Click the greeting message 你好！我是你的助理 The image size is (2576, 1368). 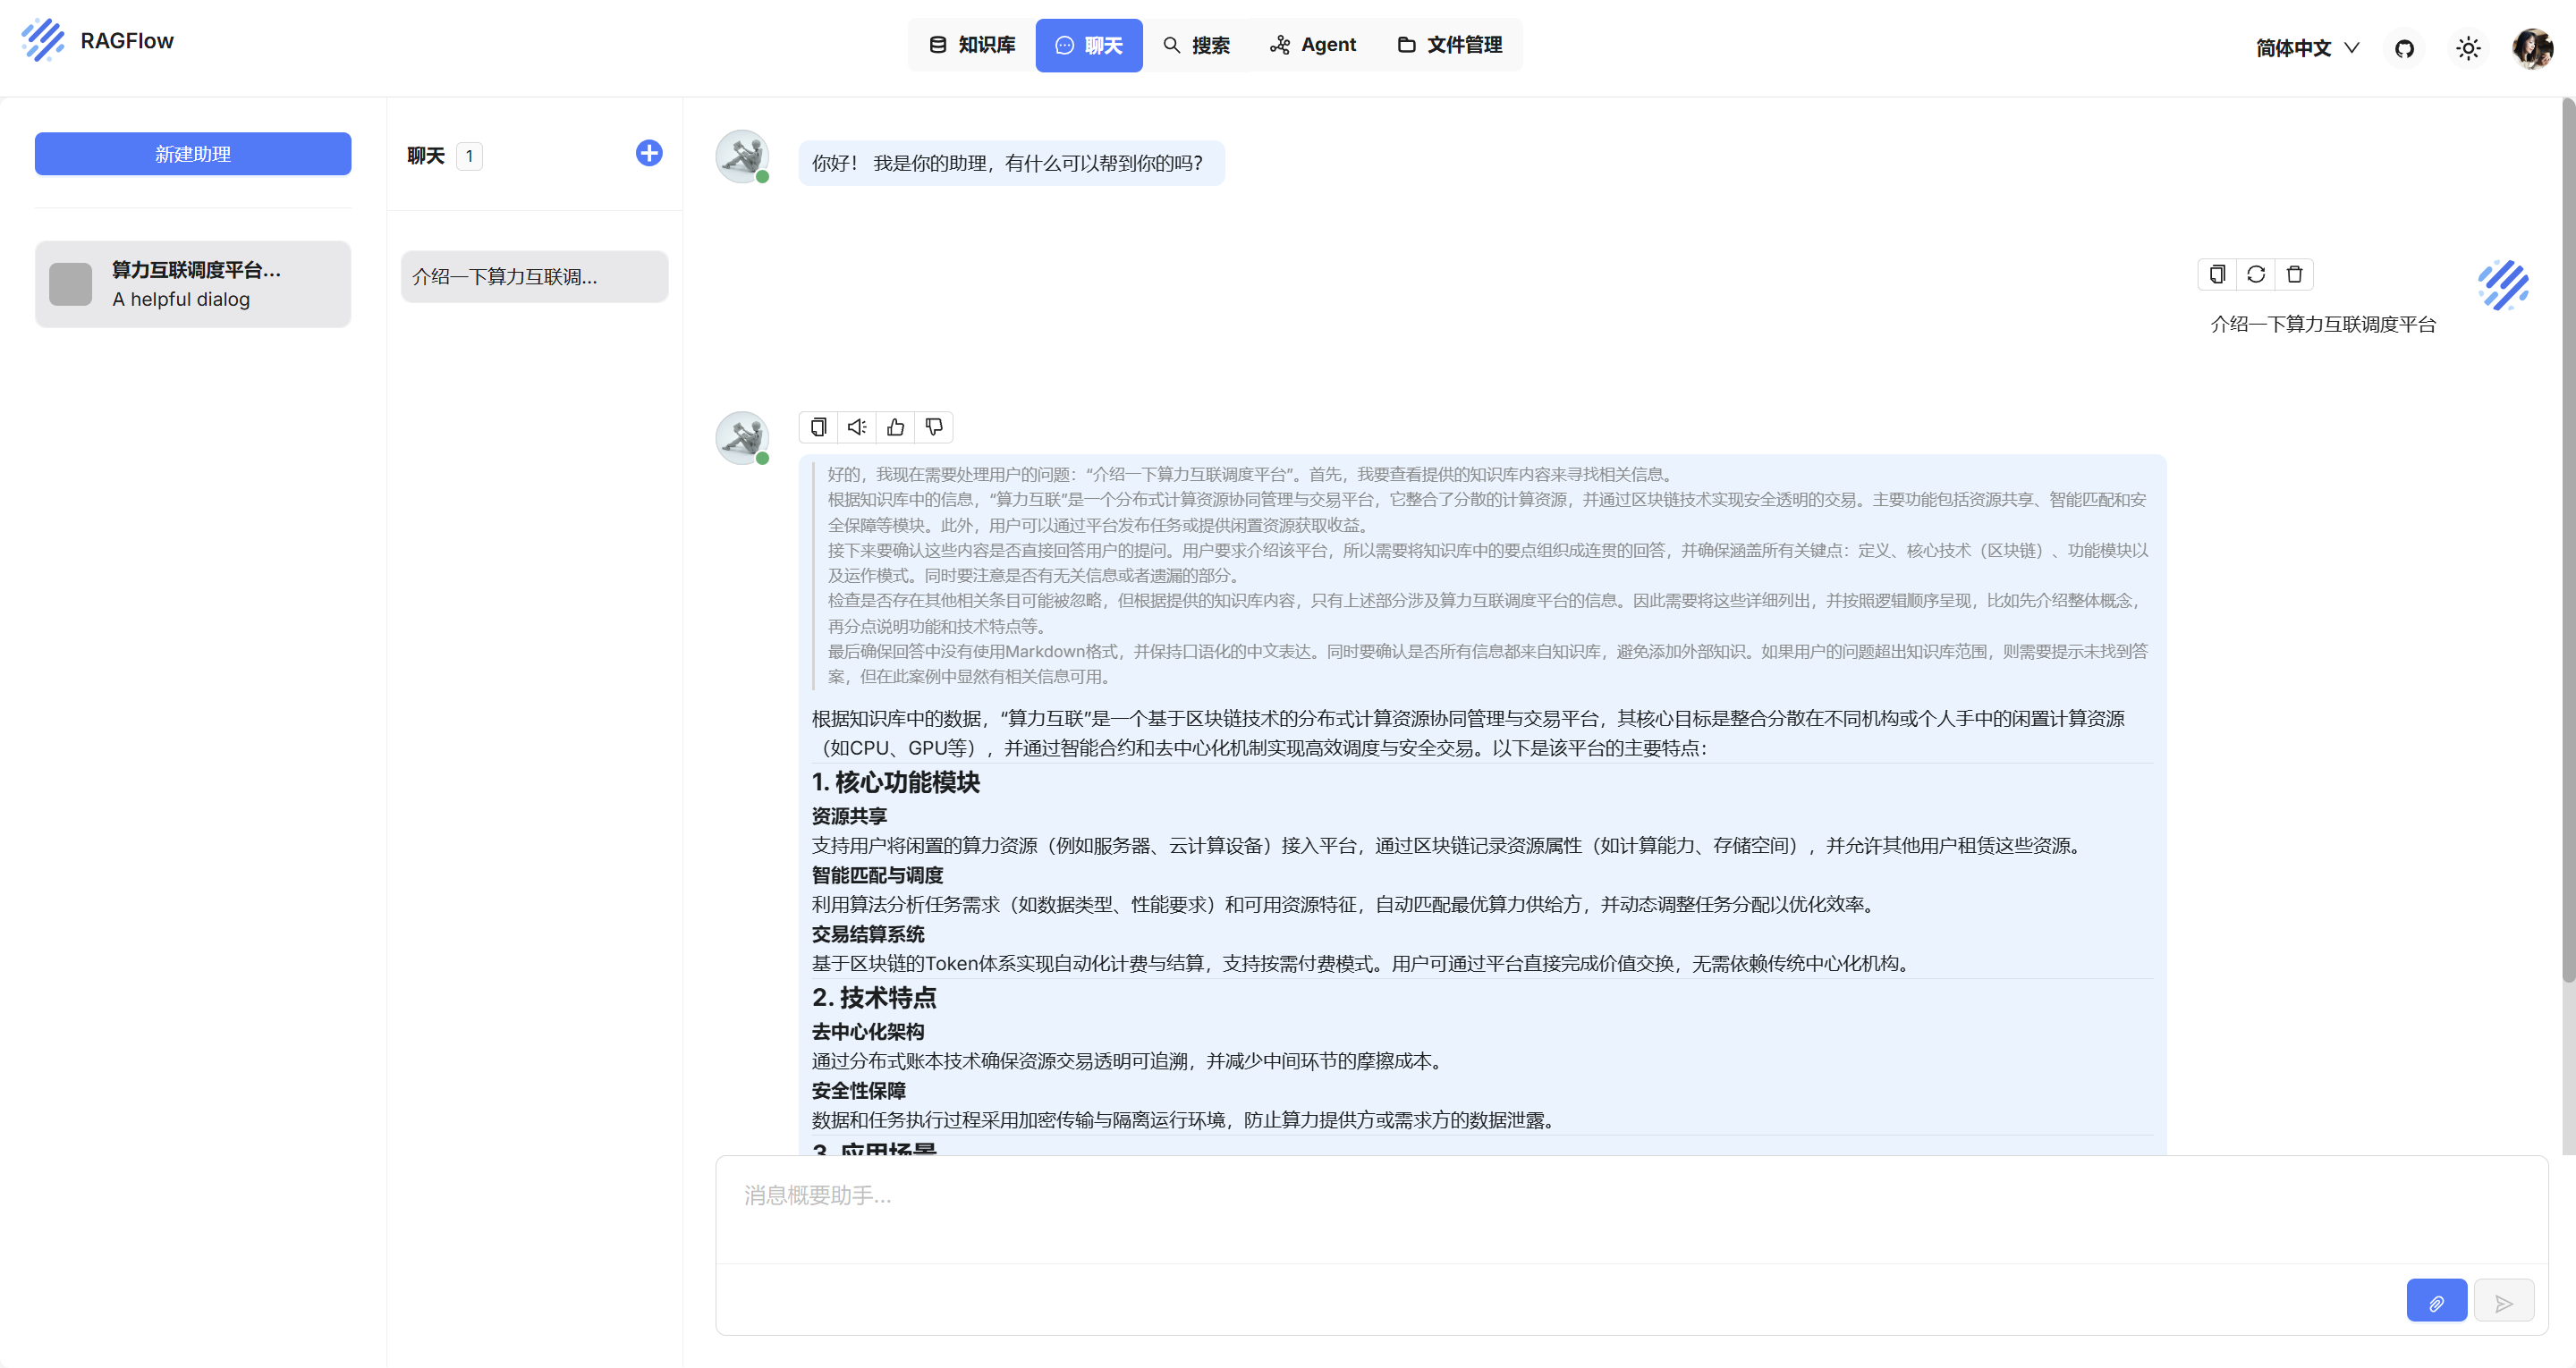(1011, 163)
